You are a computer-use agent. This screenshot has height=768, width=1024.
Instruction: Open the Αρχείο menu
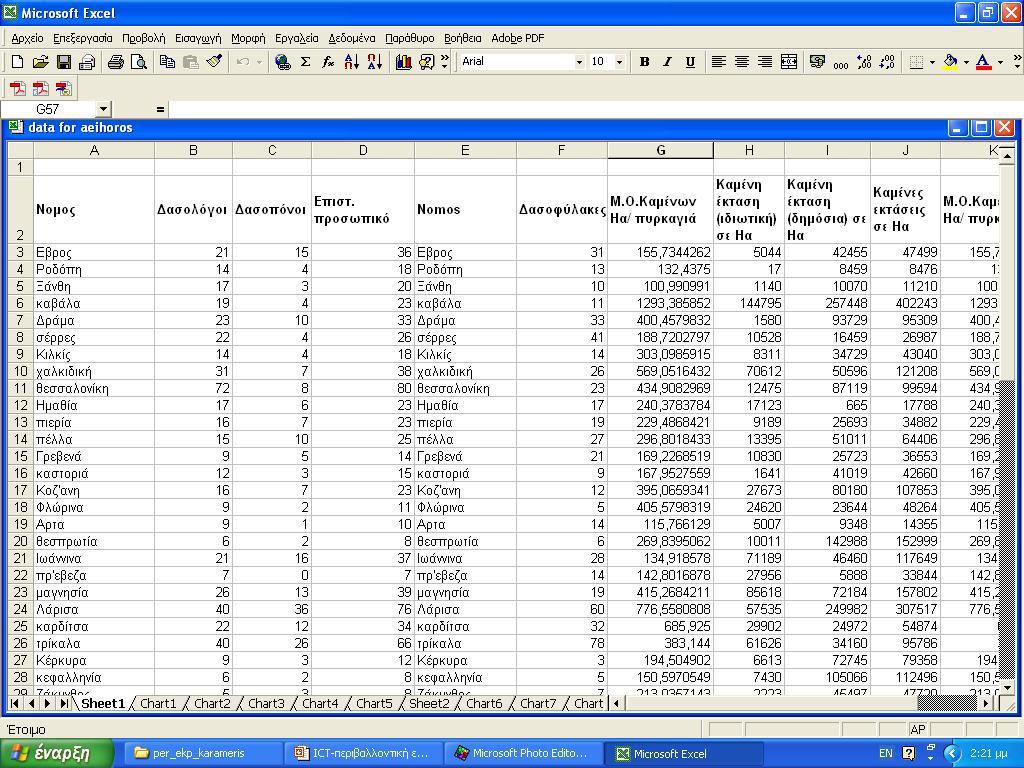coord(27,38)
